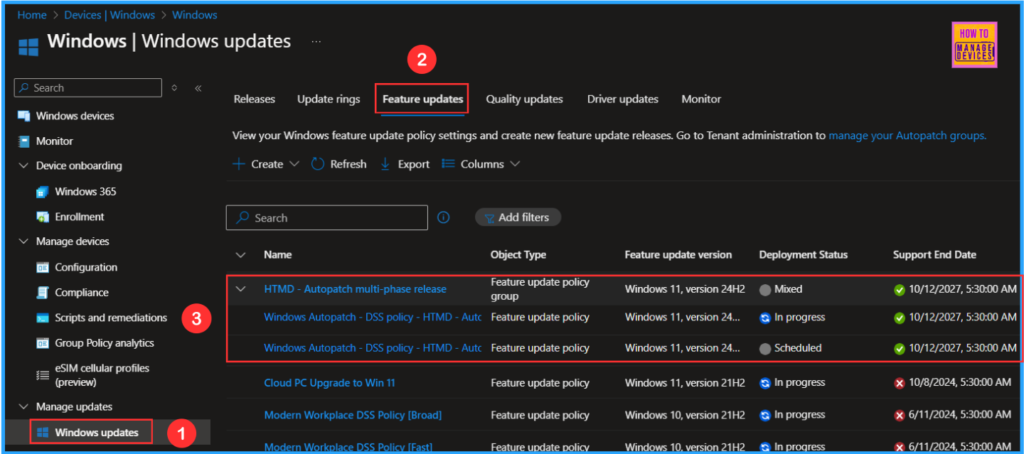This screenshot has width=1024, height=454.
Task: Click the Configuration icon in sidebar
Action: (42, 267)
